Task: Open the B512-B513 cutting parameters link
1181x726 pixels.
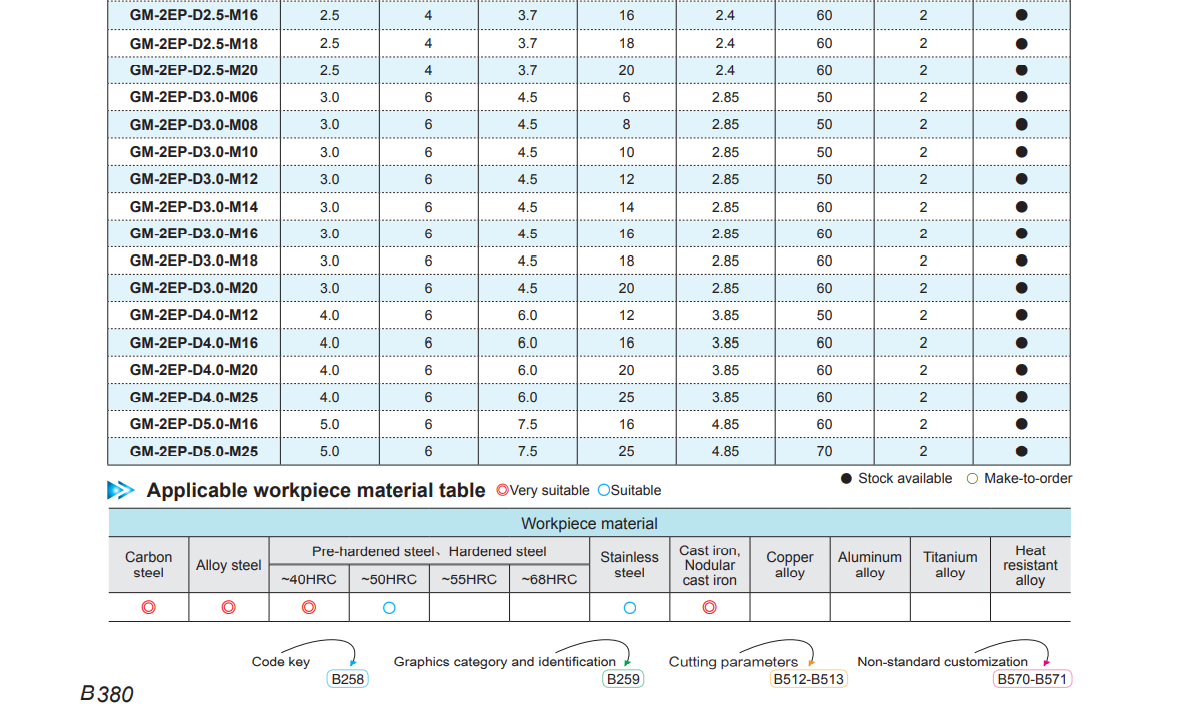Action: tap(808, 679)
